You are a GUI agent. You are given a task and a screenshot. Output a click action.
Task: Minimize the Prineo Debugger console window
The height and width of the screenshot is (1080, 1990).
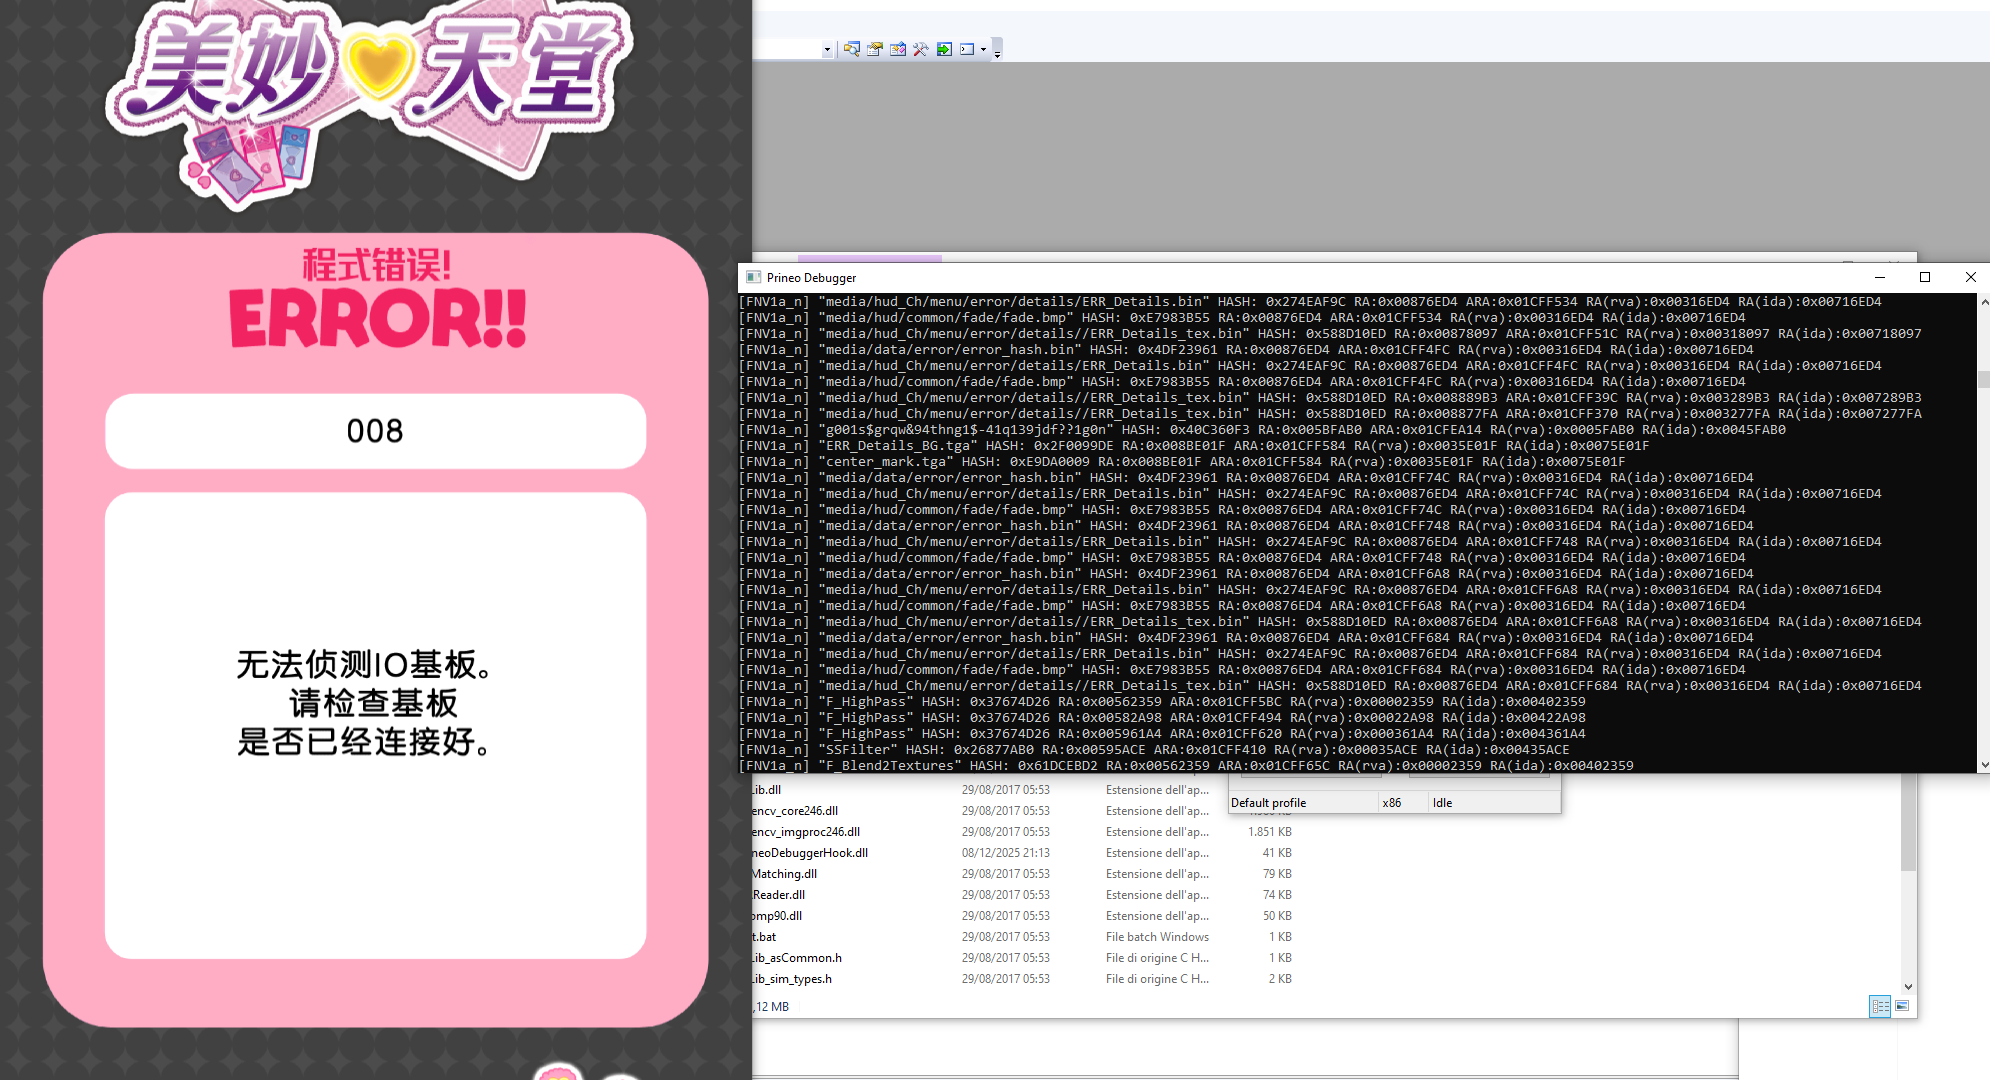pyautogui.click(x=1880, y=277)
